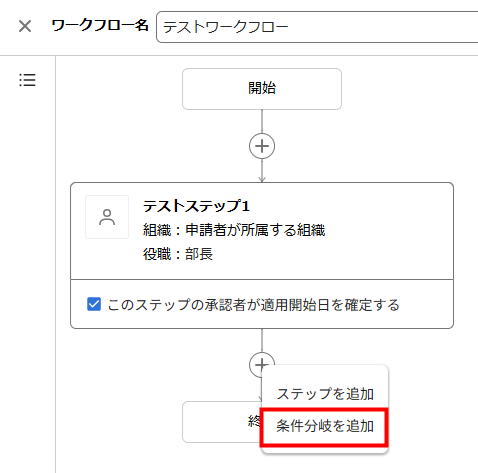This screenshot has height=473, width=478.
Task: Open the テストステップ1 step title
Action: click(x=196, y=206)
